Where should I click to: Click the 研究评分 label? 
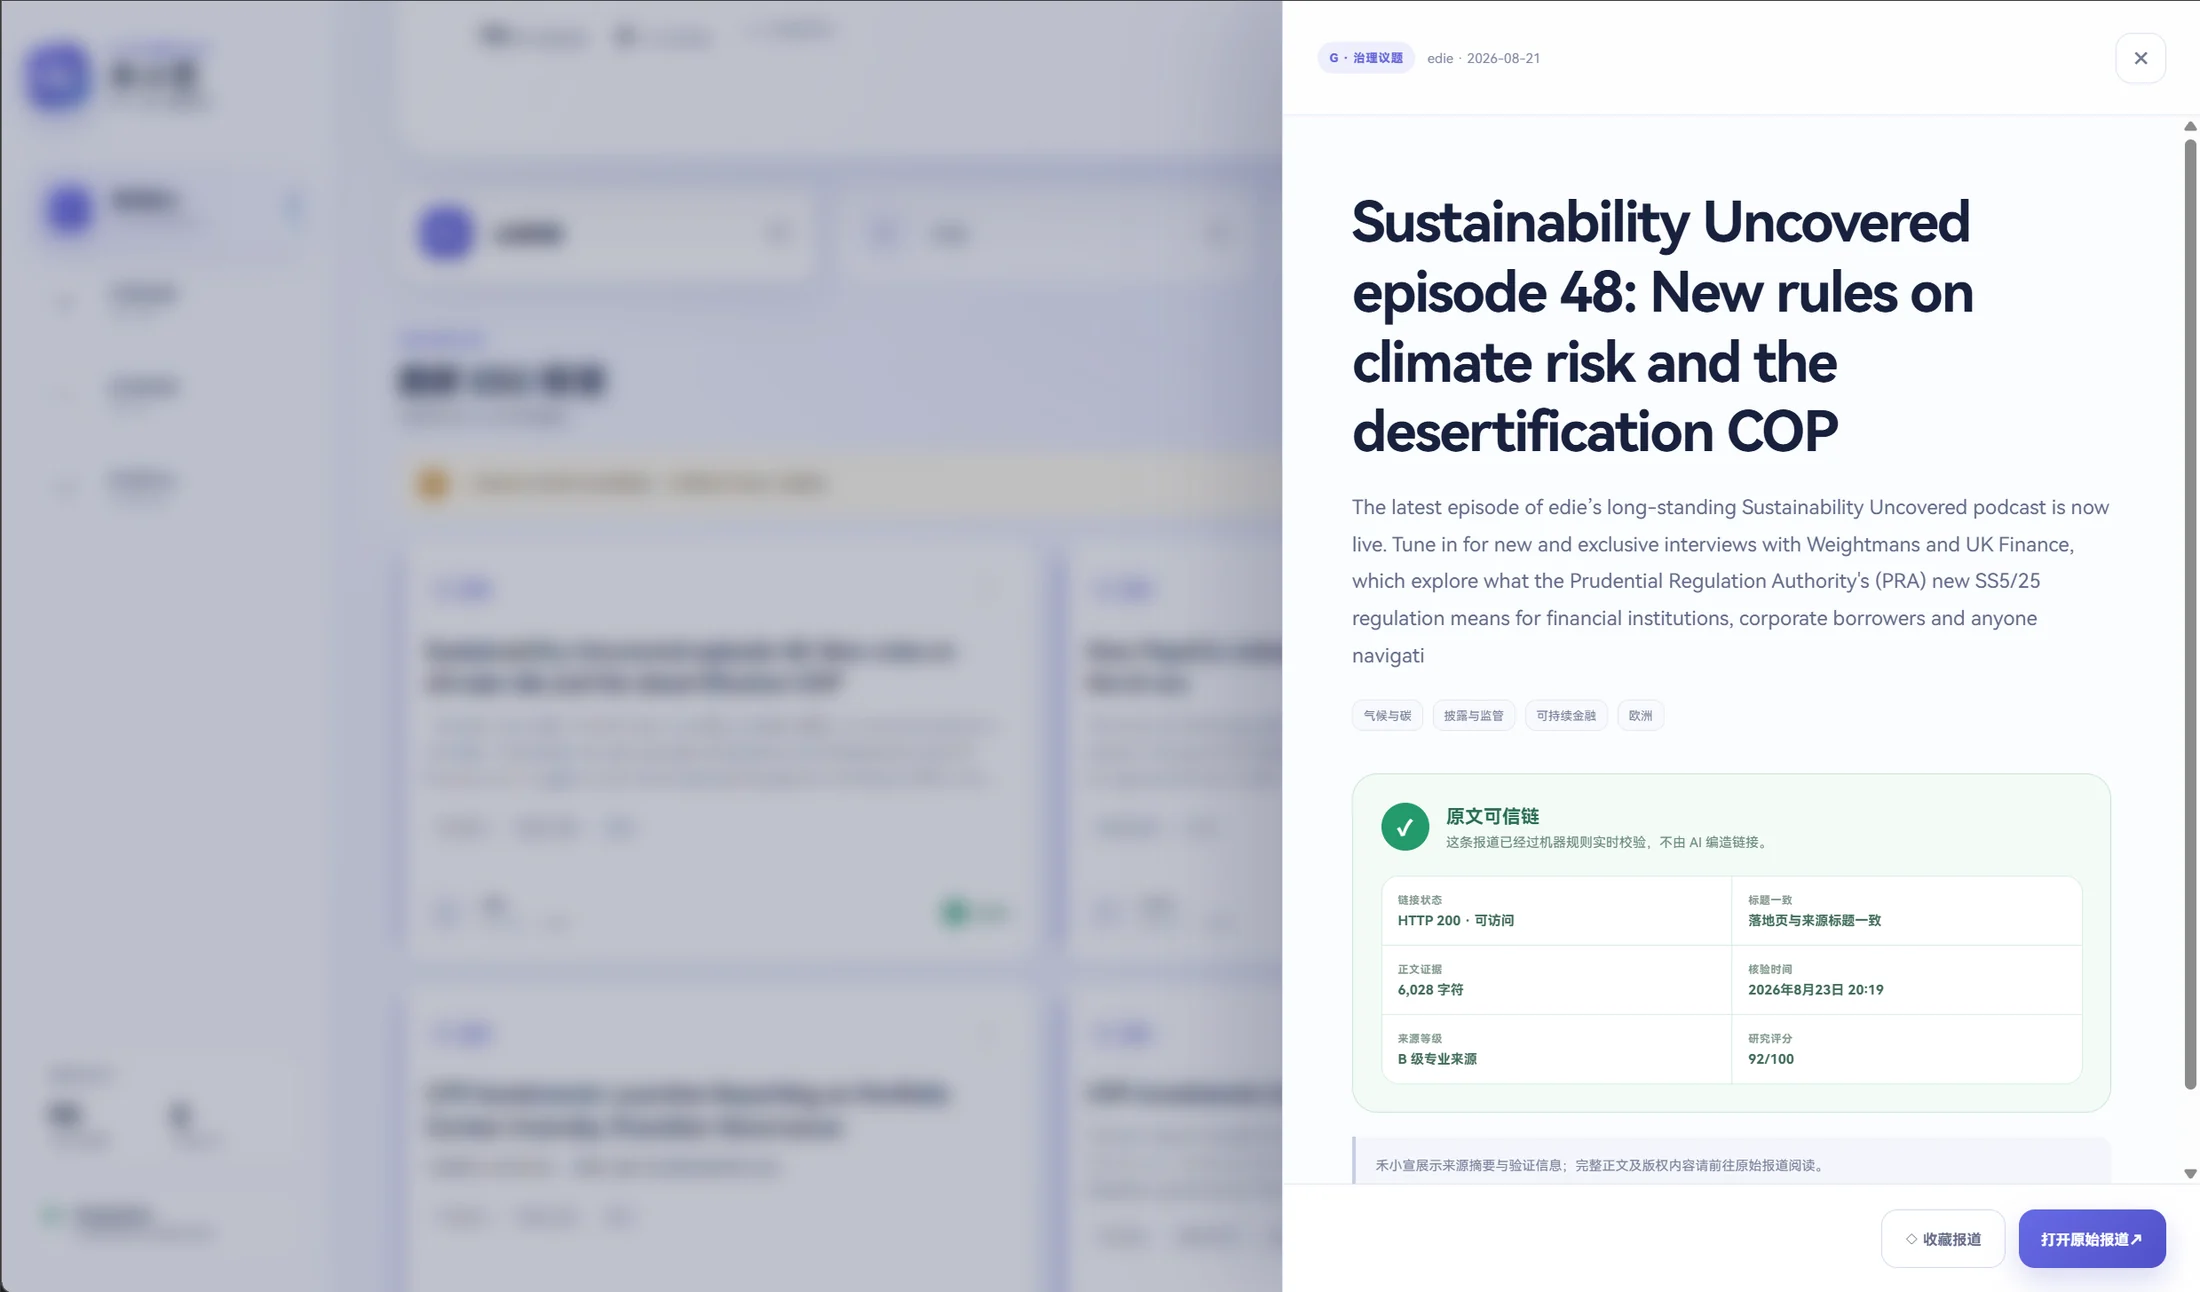pos(1770,1038)
